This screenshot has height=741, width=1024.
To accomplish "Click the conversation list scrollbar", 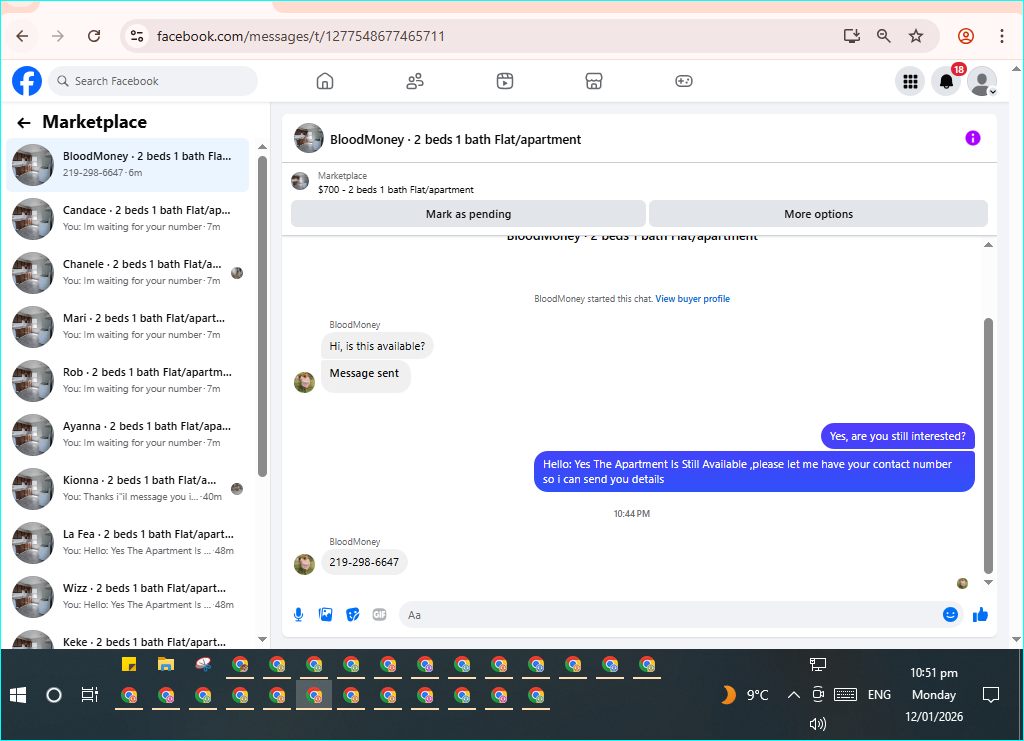I will point(262,316).
